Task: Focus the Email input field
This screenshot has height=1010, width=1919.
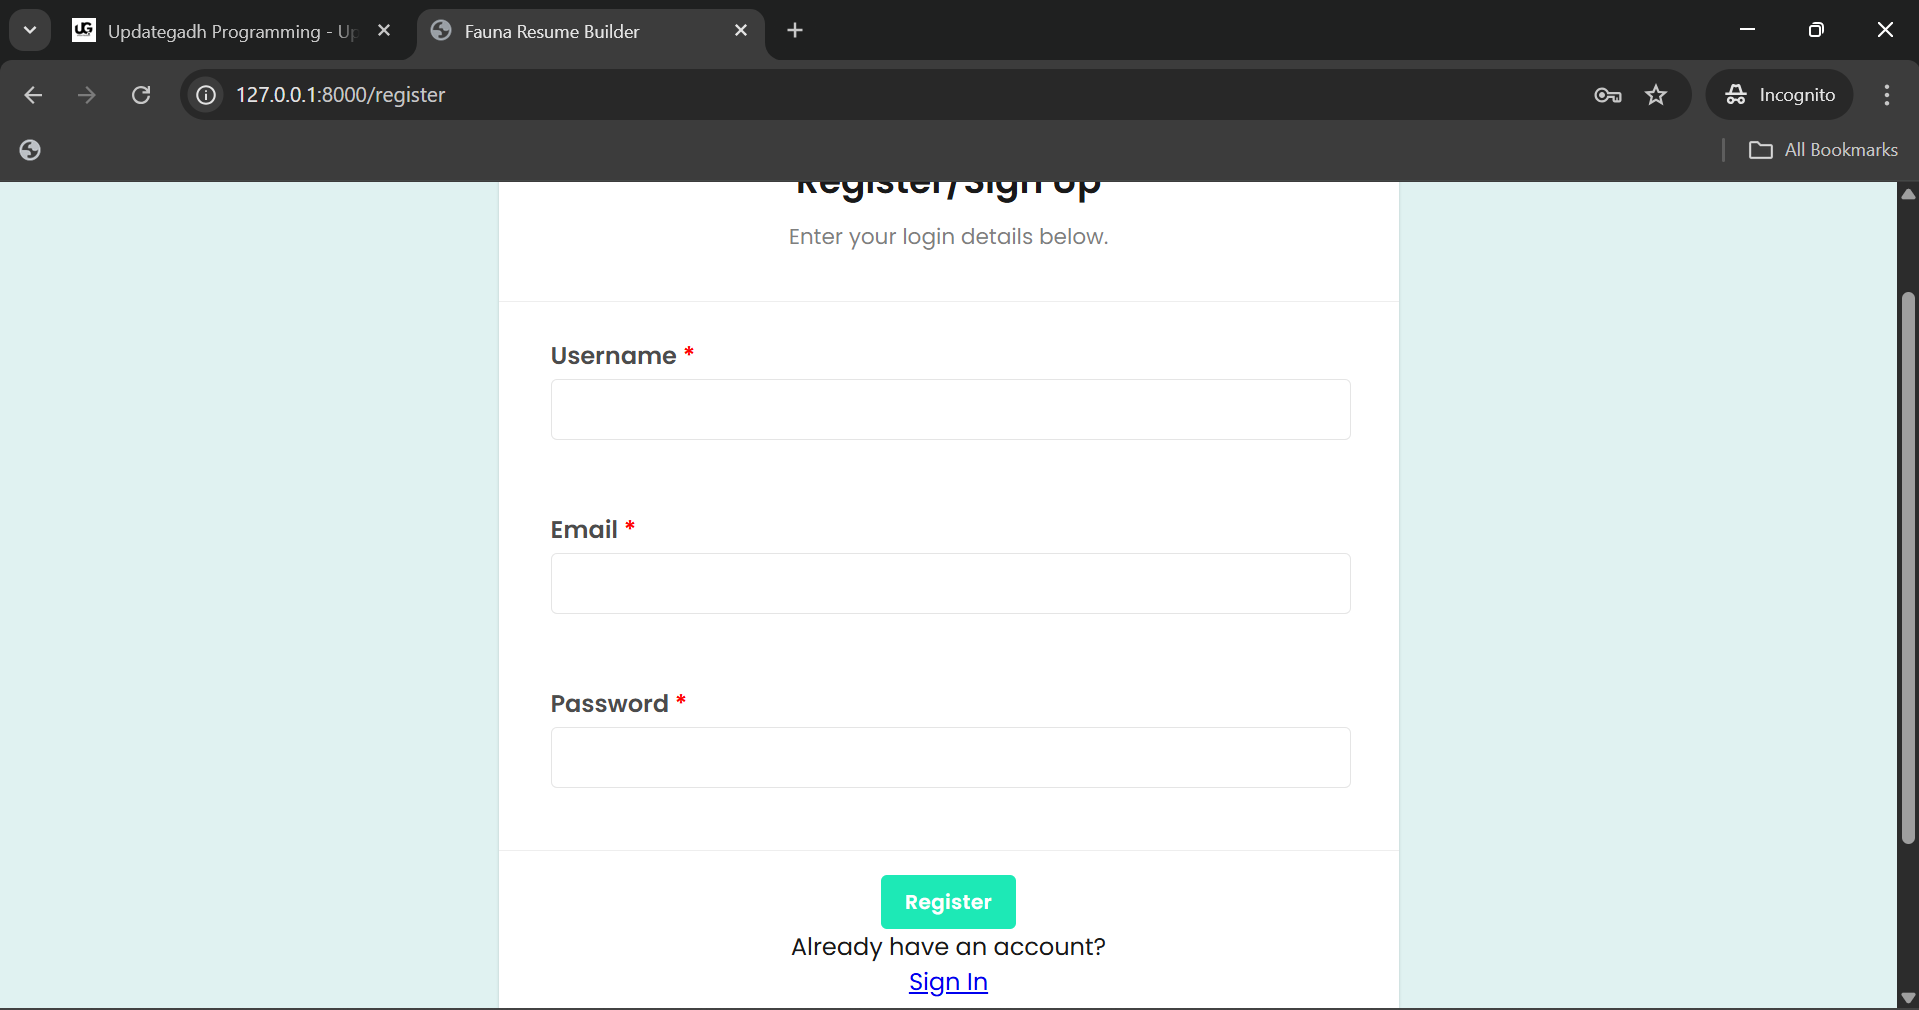Action: pos(950,584)
